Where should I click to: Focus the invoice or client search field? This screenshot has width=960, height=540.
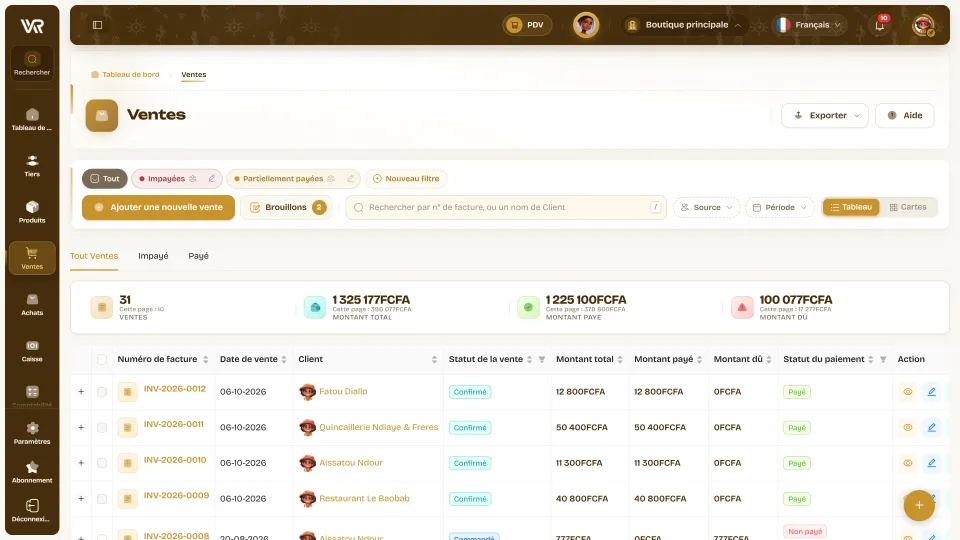pos(506,208)
